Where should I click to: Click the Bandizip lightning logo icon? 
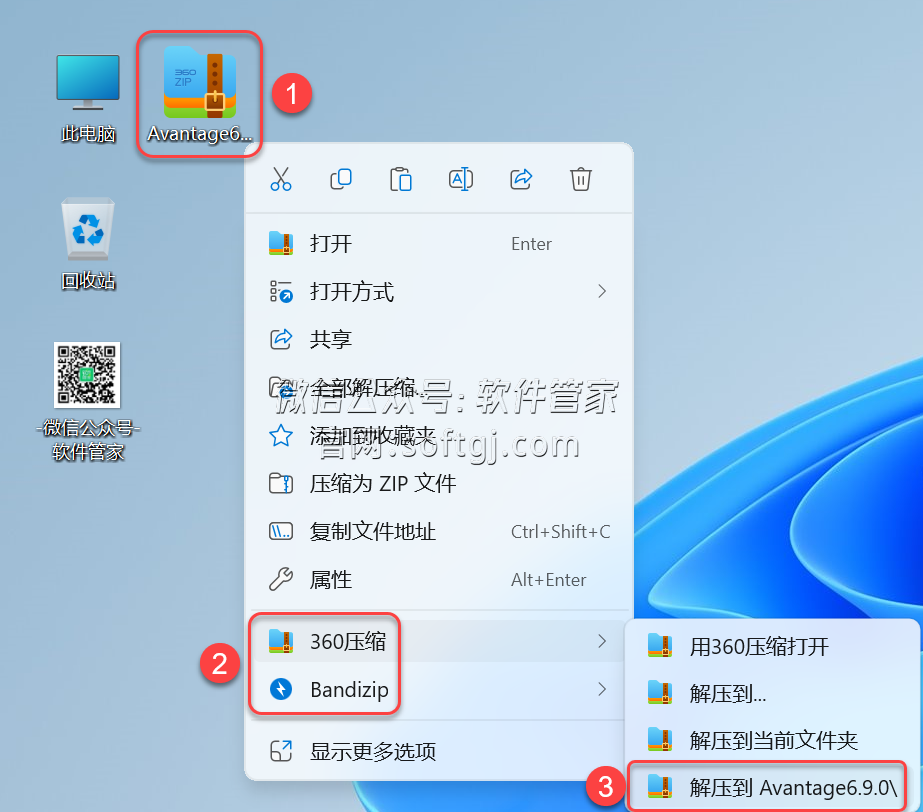[x=281, y=689]
